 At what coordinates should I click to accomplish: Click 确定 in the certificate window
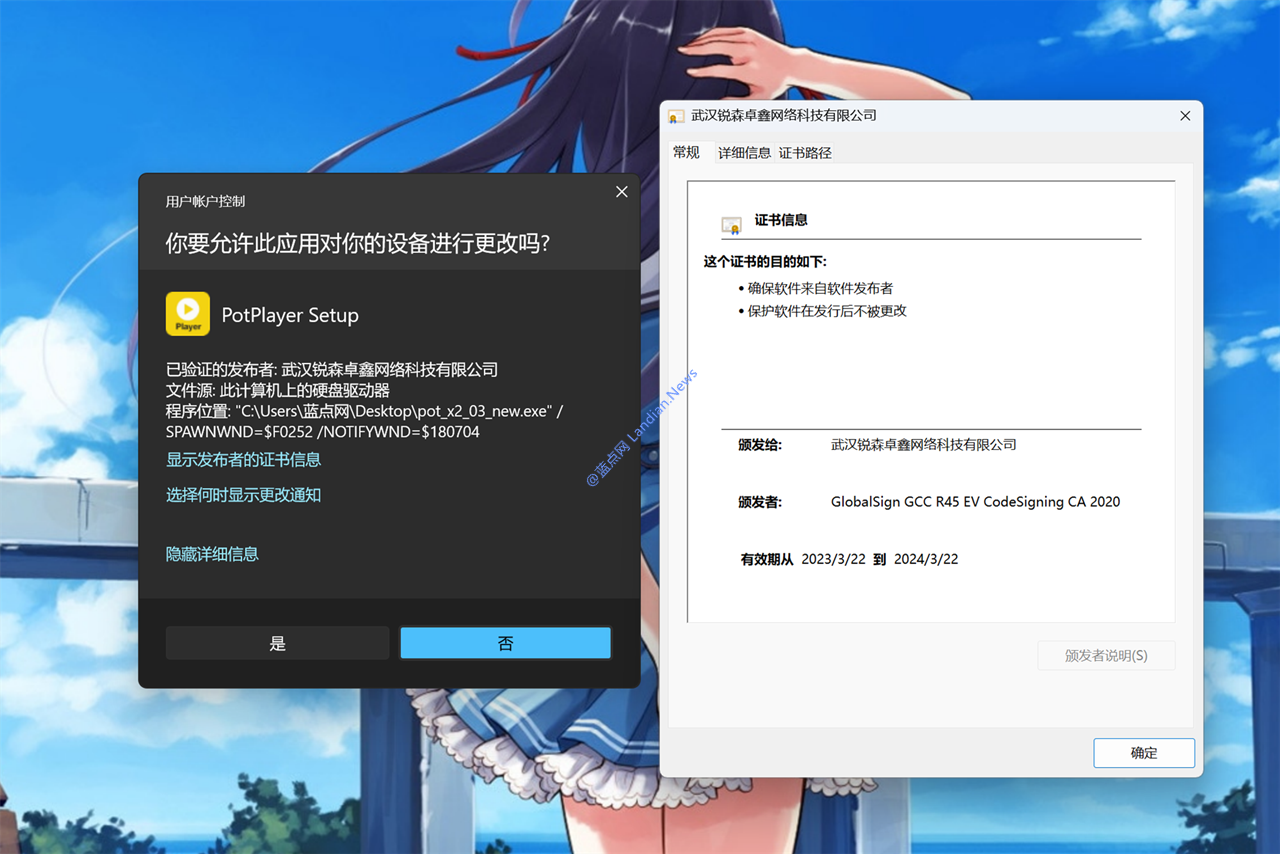(x=1144, y=753)
